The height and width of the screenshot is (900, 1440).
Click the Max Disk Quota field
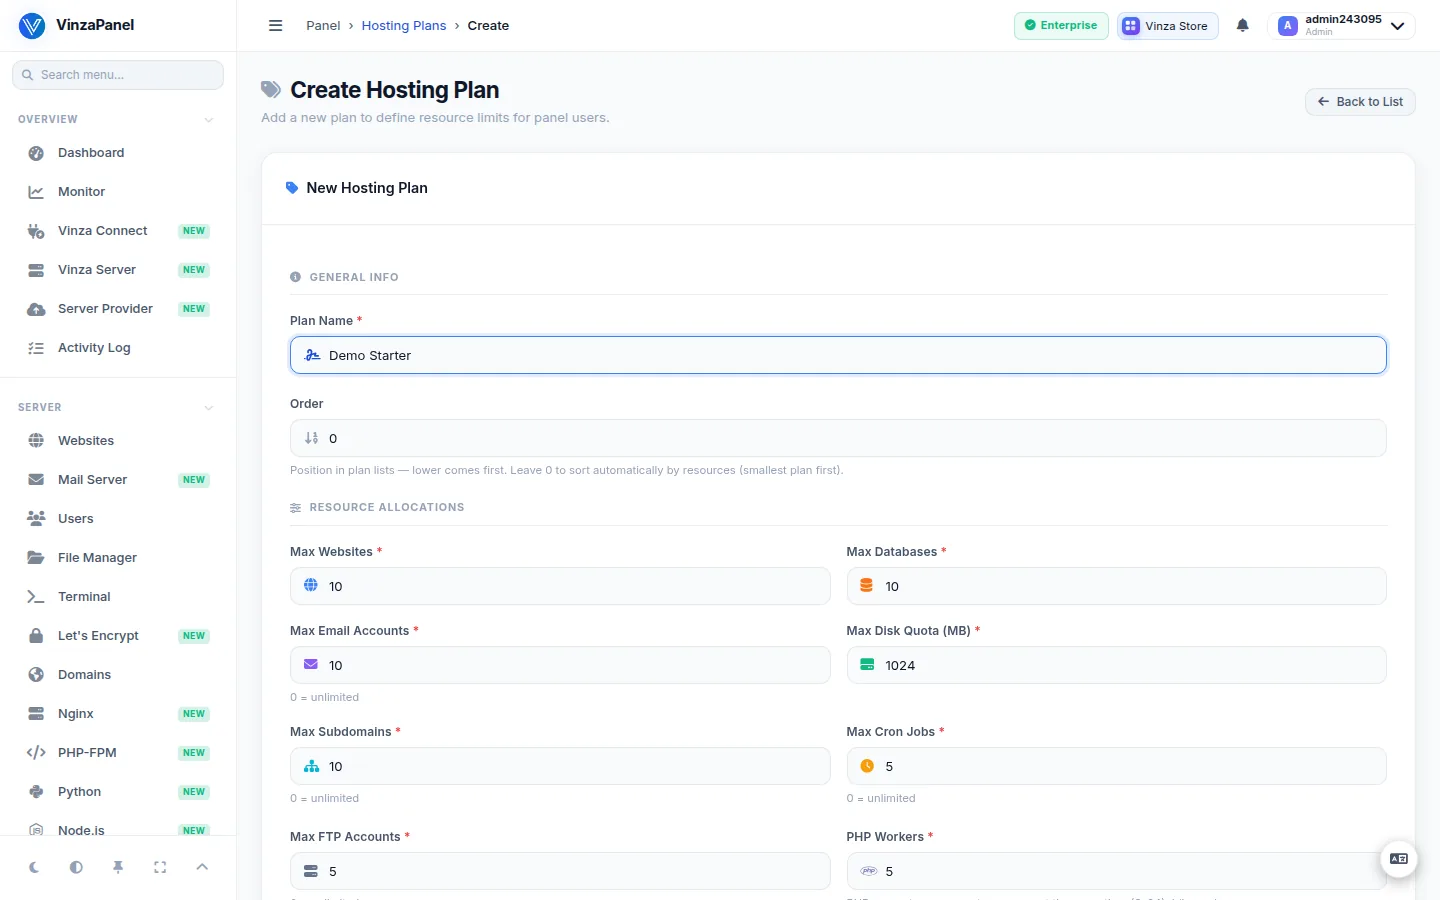click(x=1116, y=665)
